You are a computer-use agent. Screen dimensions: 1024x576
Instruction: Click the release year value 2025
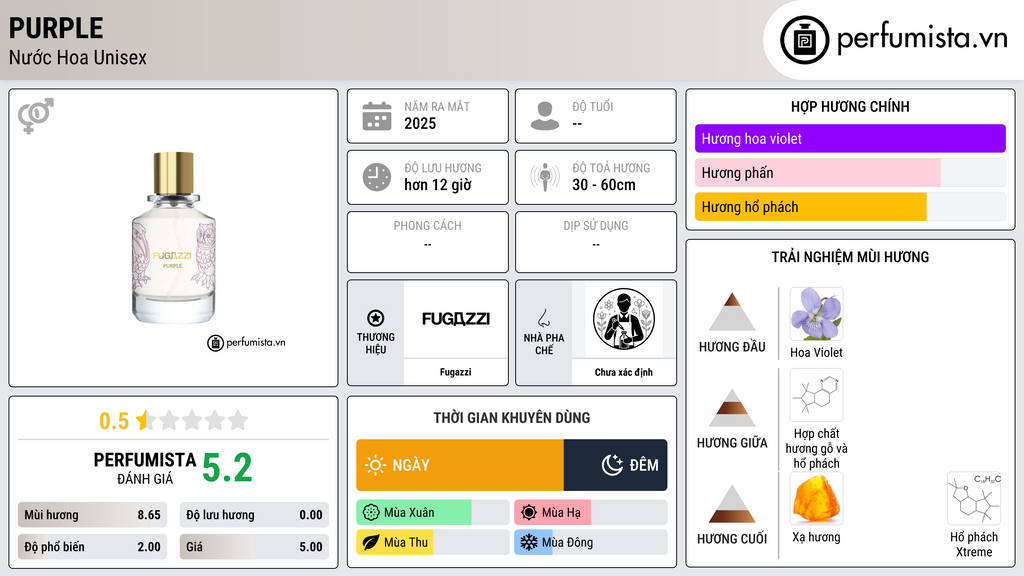click(420, 123)
